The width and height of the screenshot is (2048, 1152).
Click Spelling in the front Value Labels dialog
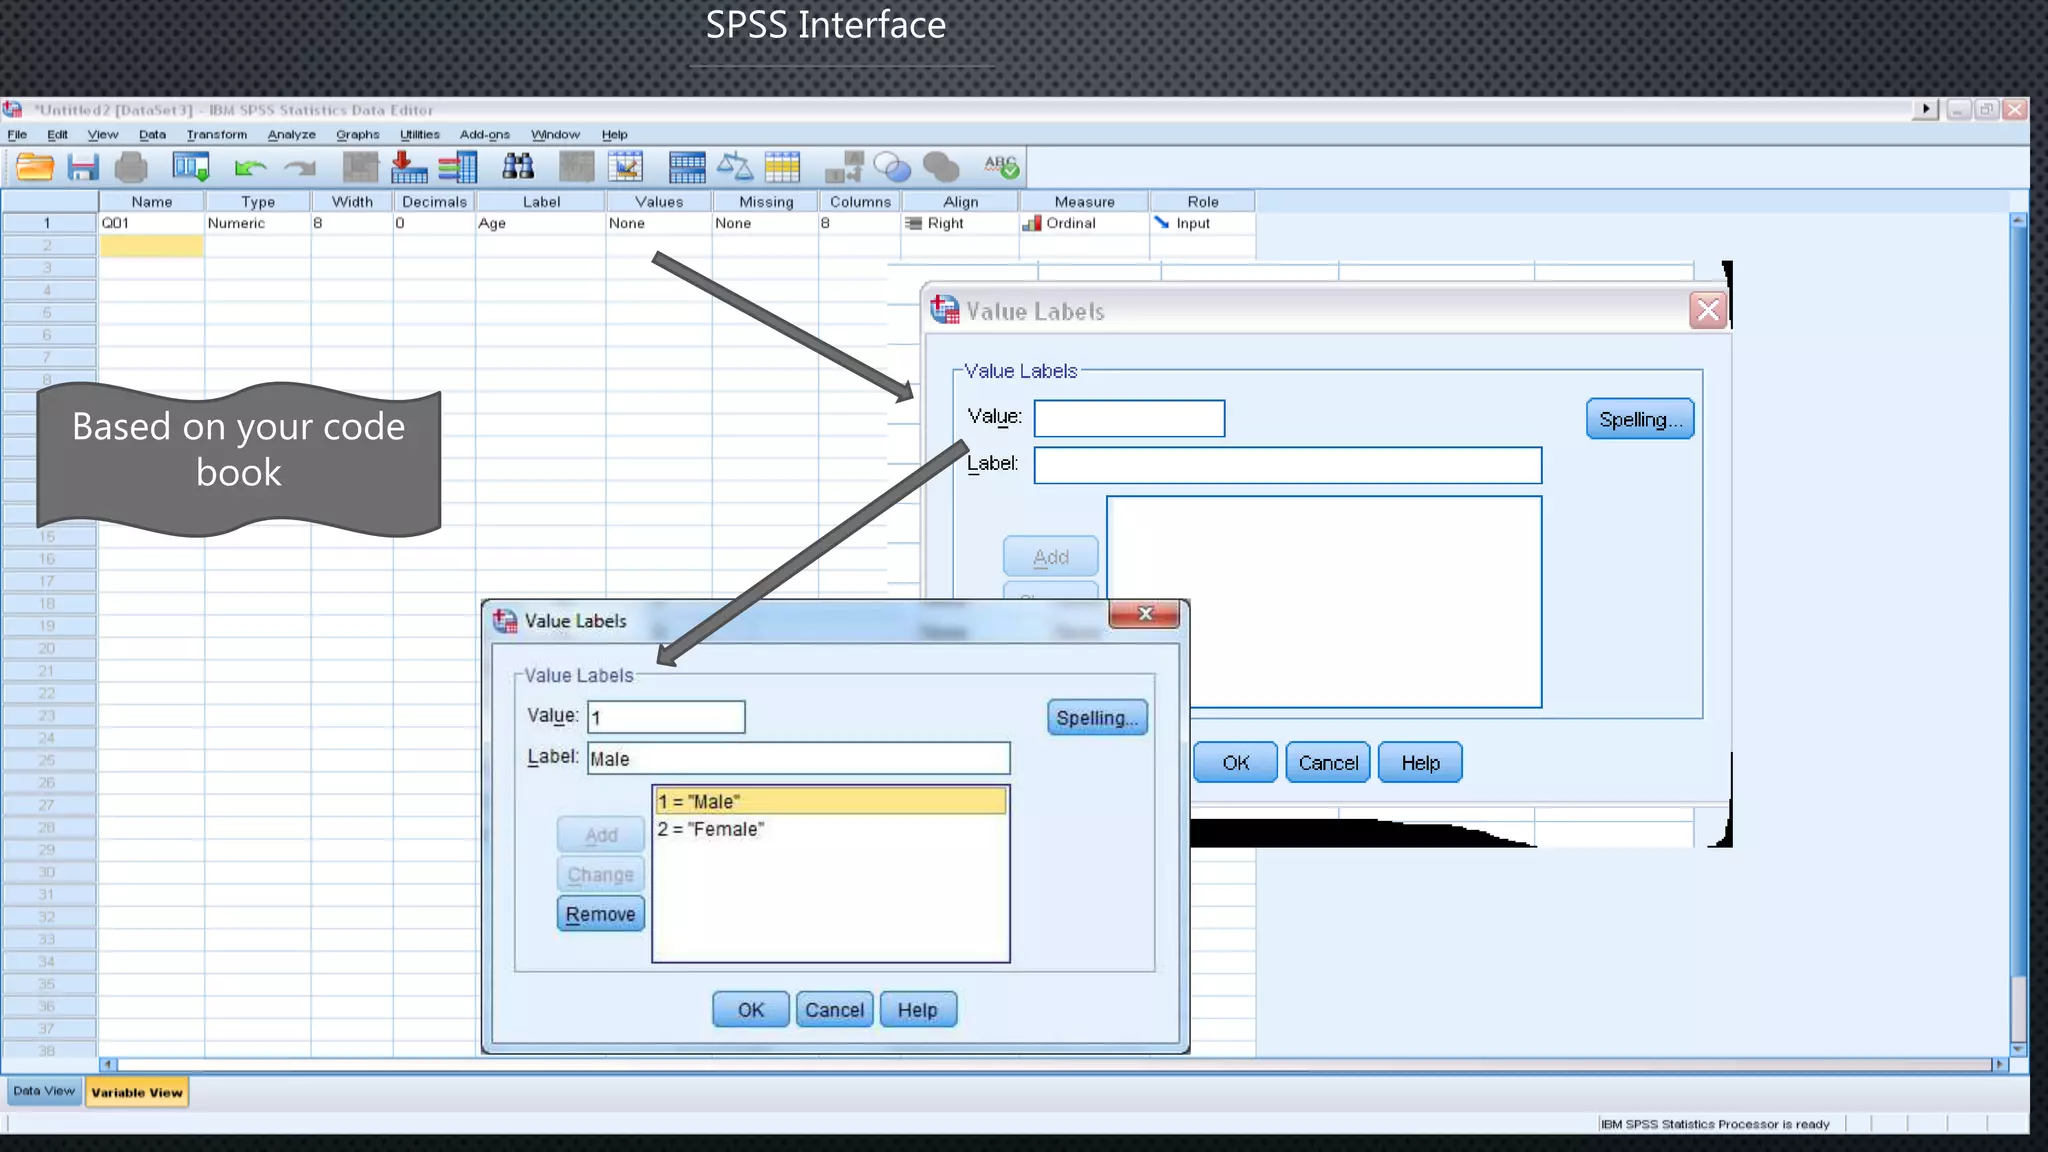(1097, 718)
